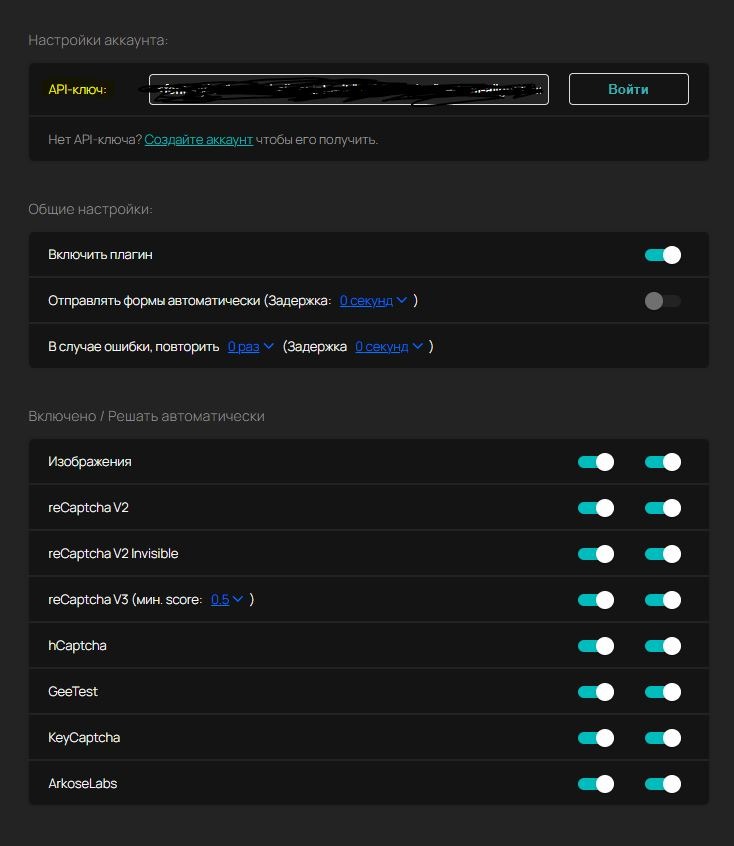Click the Общие настройки: heading
Viewport: 734px width, 846px height.
tap(90, 209)
